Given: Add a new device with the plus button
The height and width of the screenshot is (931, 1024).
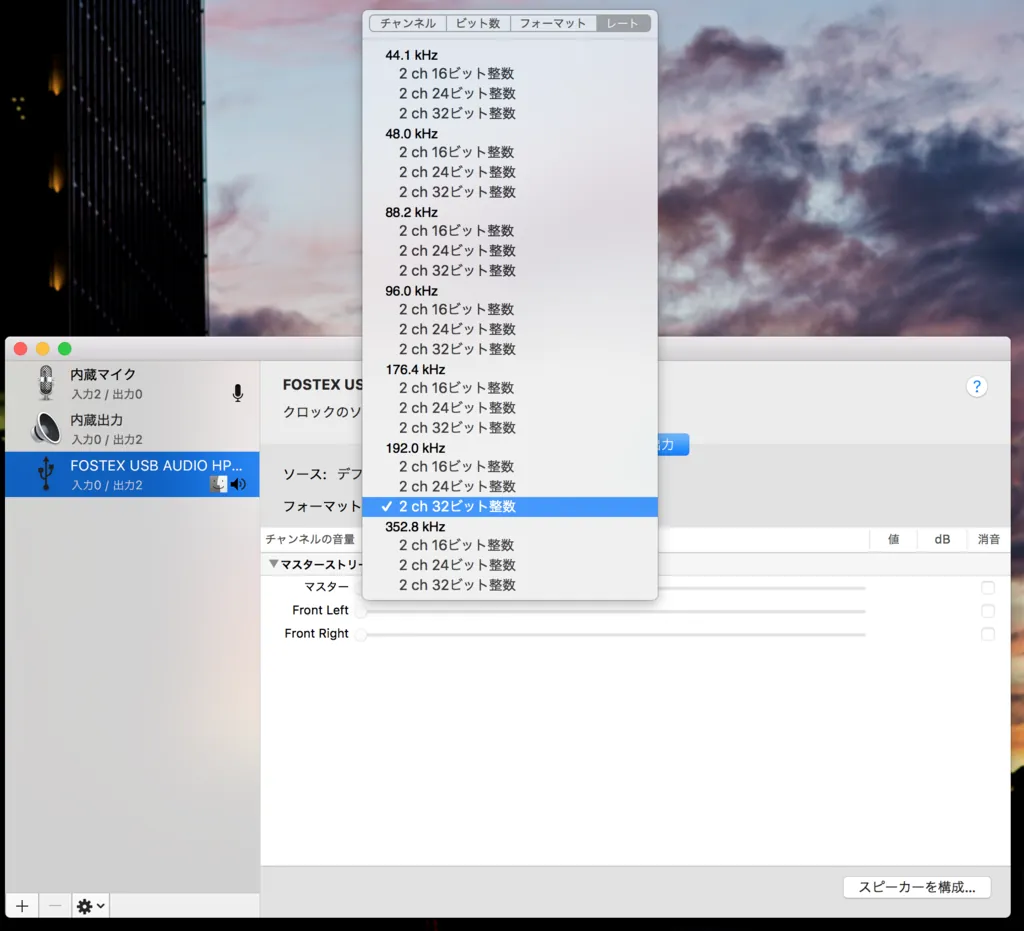Looking at the screenshot, I should pyautogui.click(x=22, y=906).
